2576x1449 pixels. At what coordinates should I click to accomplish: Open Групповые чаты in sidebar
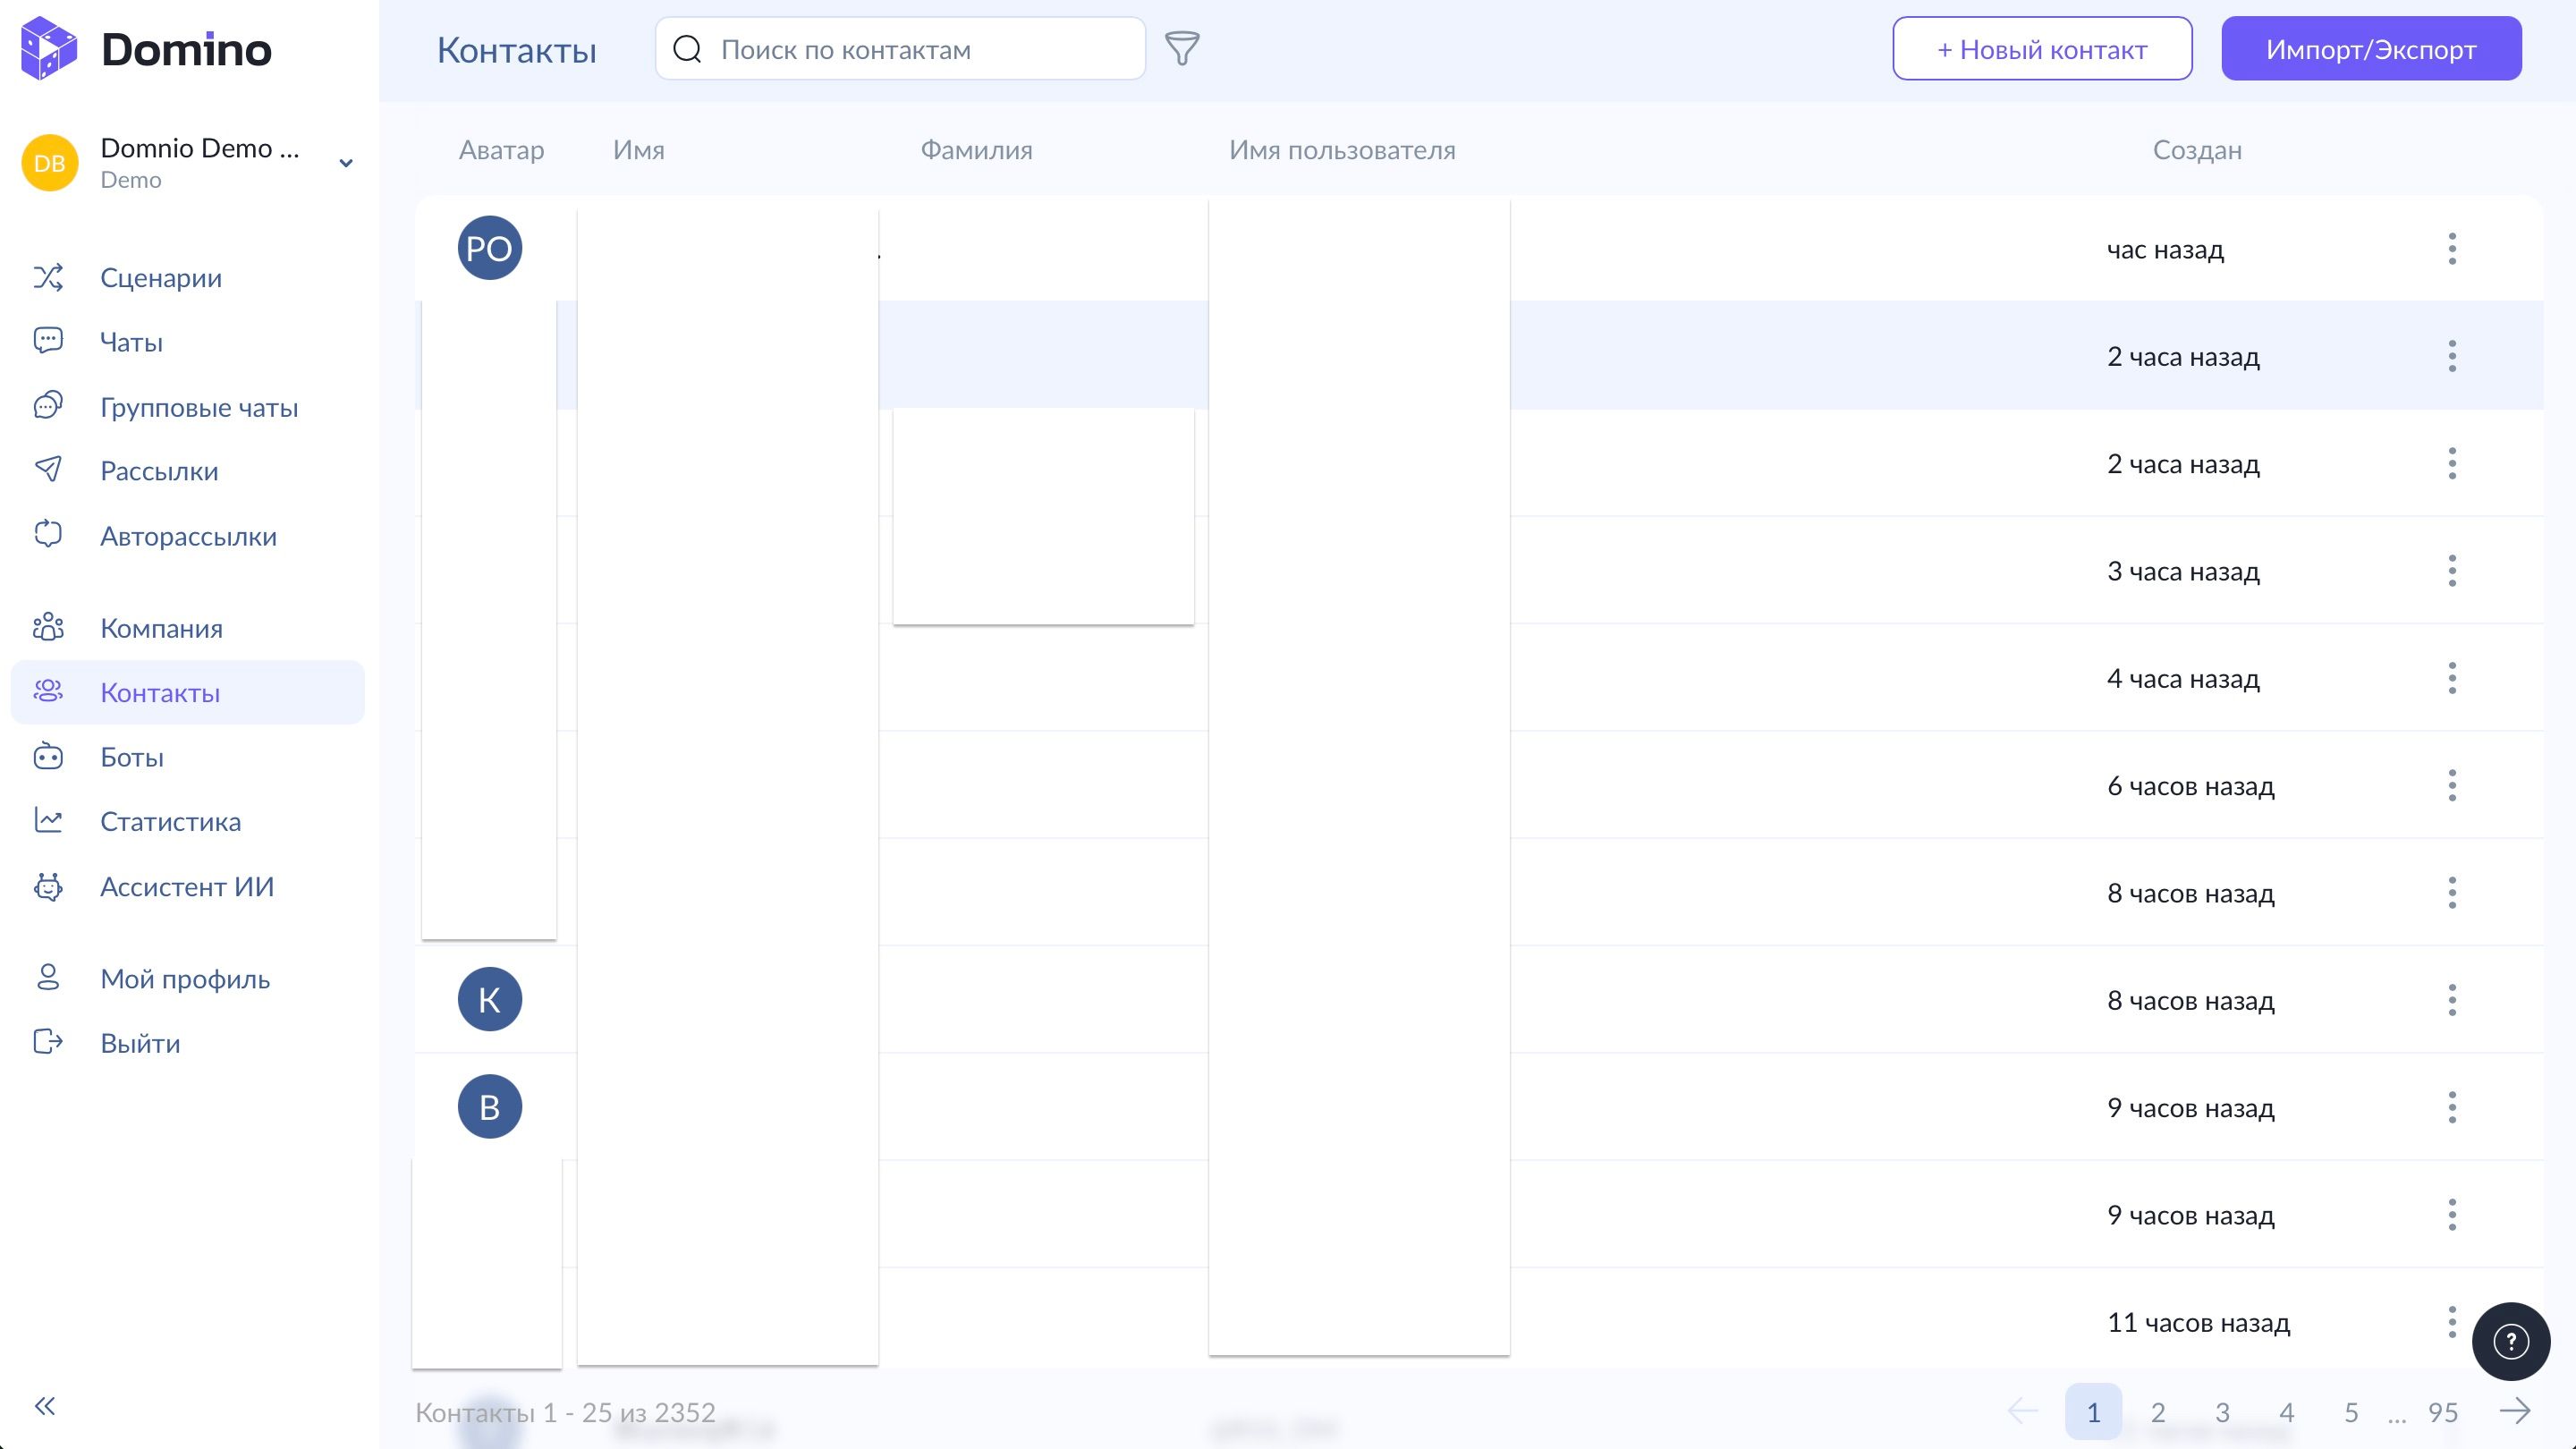point(198,407)
